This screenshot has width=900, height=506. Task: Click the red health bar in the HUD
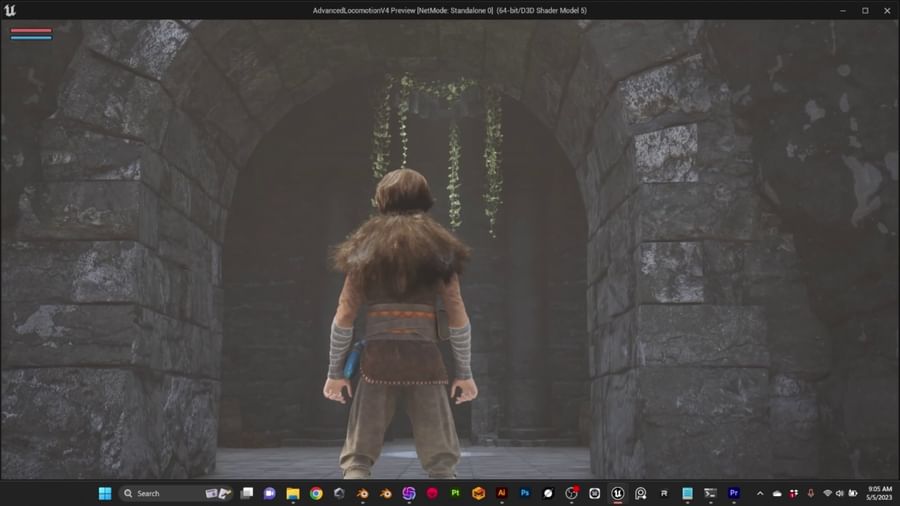[31, 30]
